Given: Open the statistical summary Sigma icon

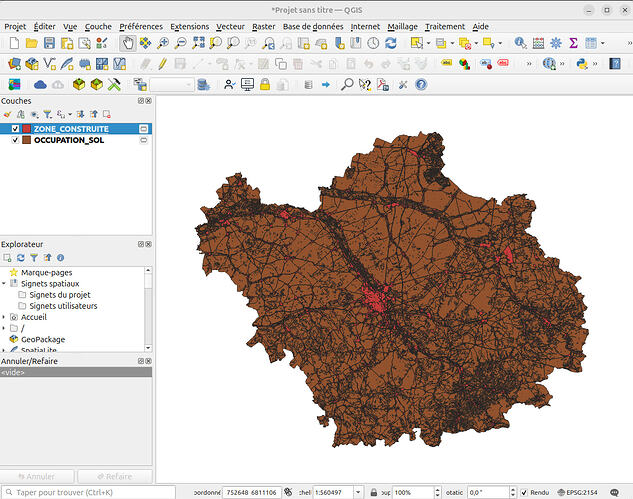Looking at the screenshot, I should 573,43.
